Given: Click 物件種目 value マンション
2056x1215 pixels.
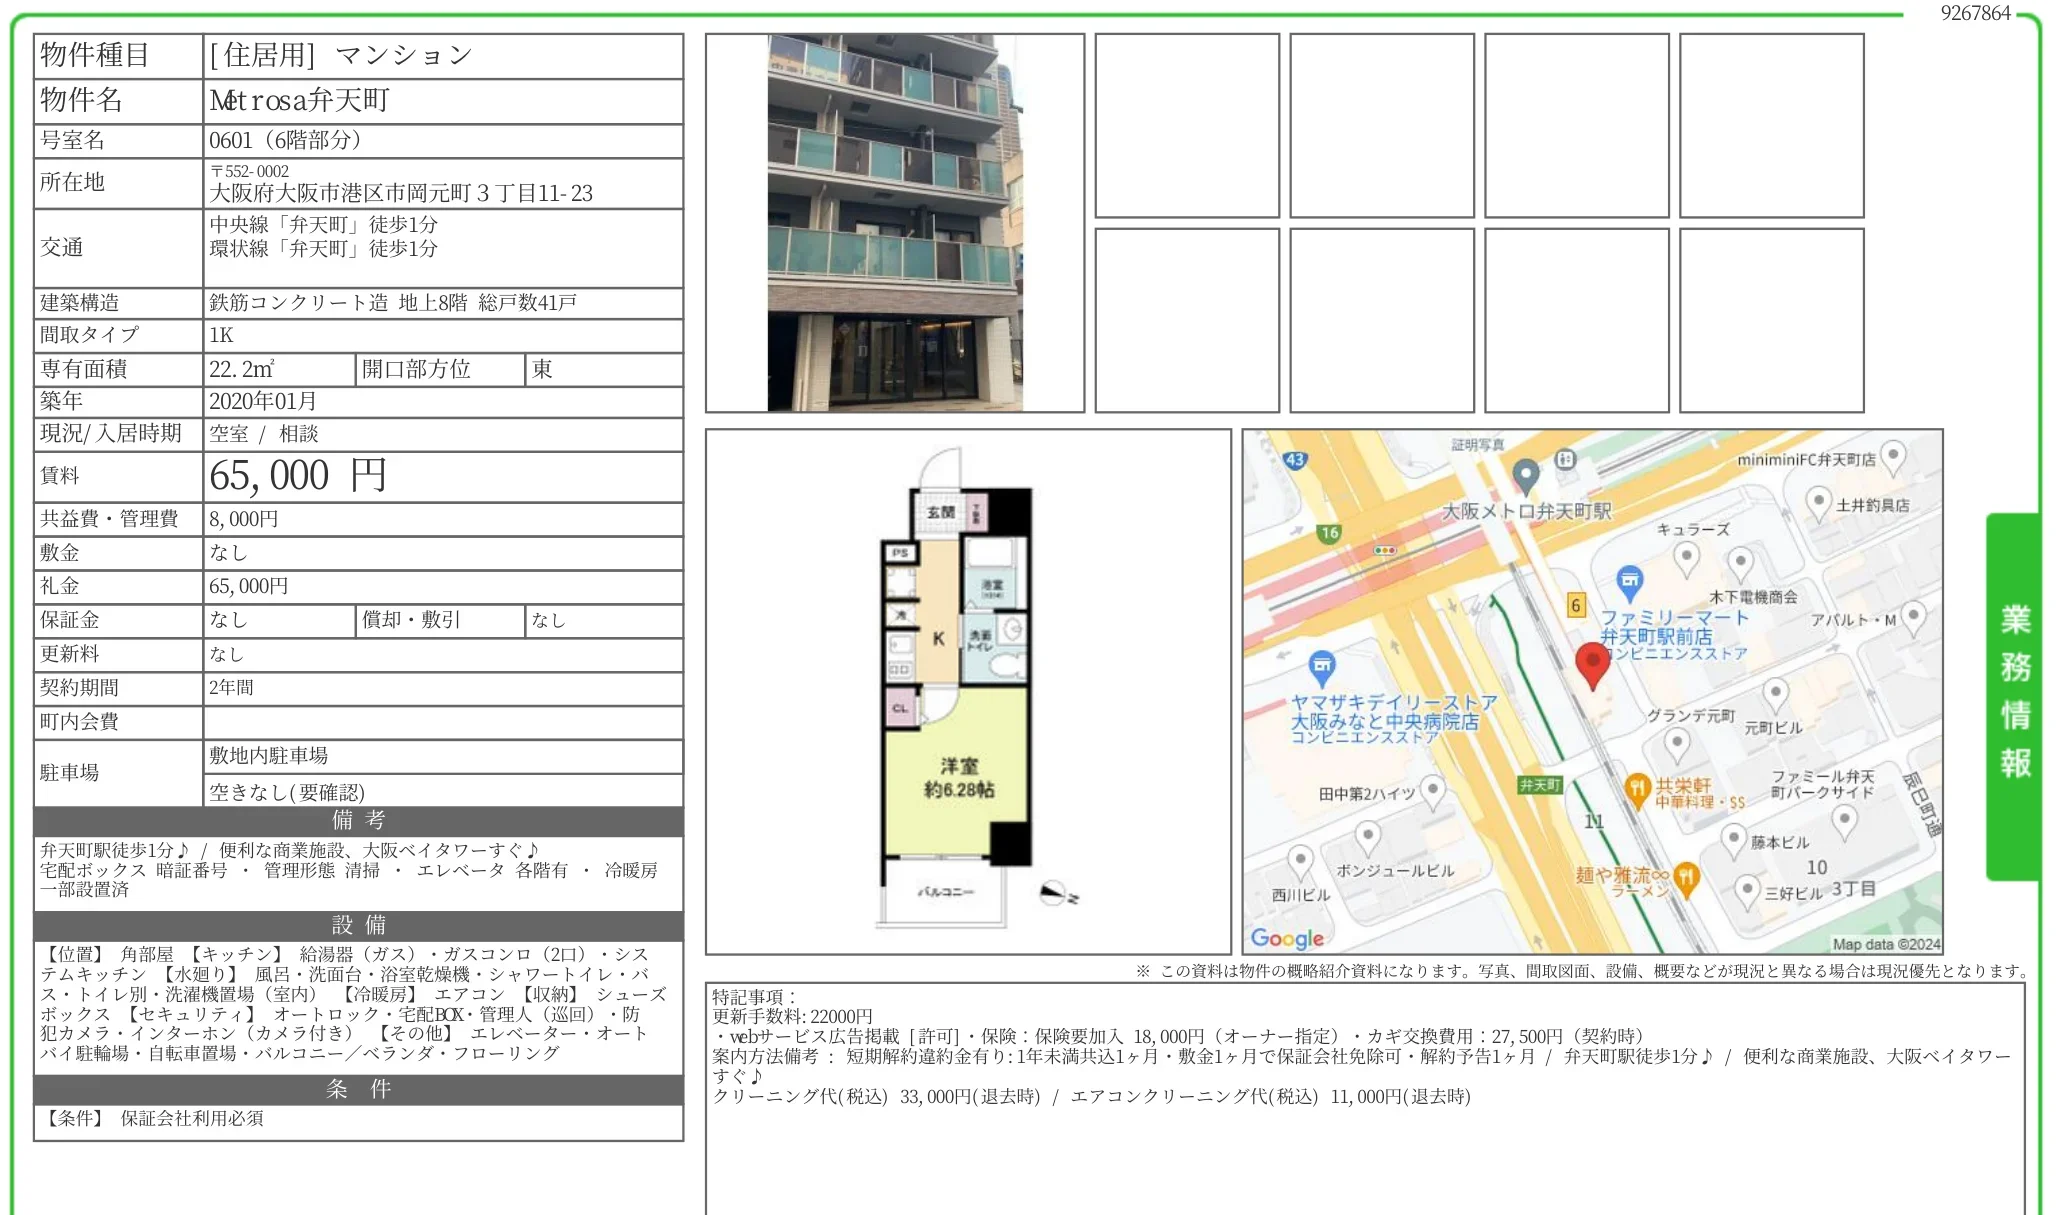Looking at the screenshot, I should 404,55.
